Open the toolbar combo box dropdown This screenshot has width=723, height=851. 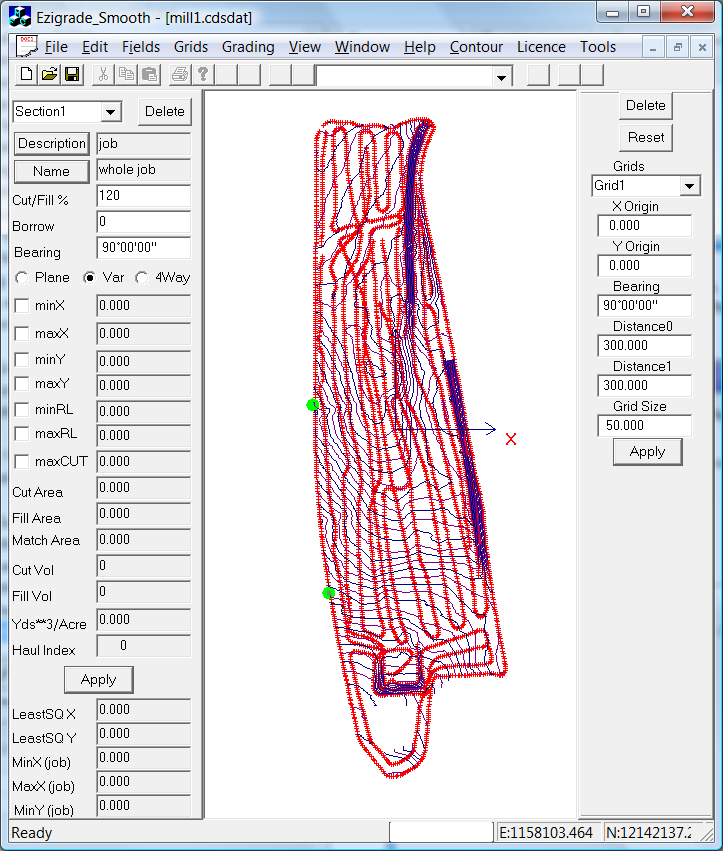pyautogui.click(x=502, y=77)
